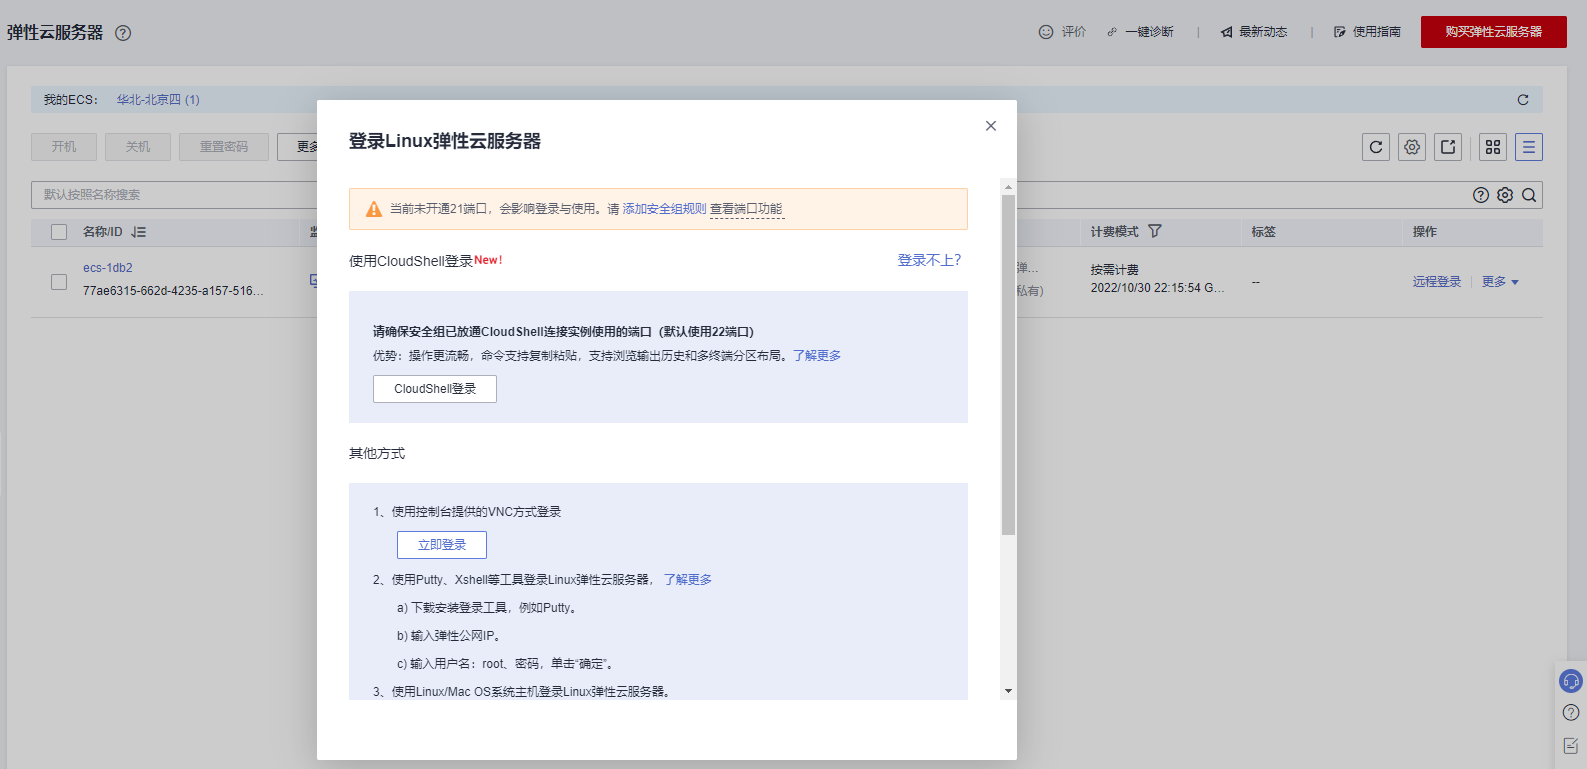Open 一键诊断 from the header
The height and width of the screenshot is (769, 1587).
coord(1140,32)
